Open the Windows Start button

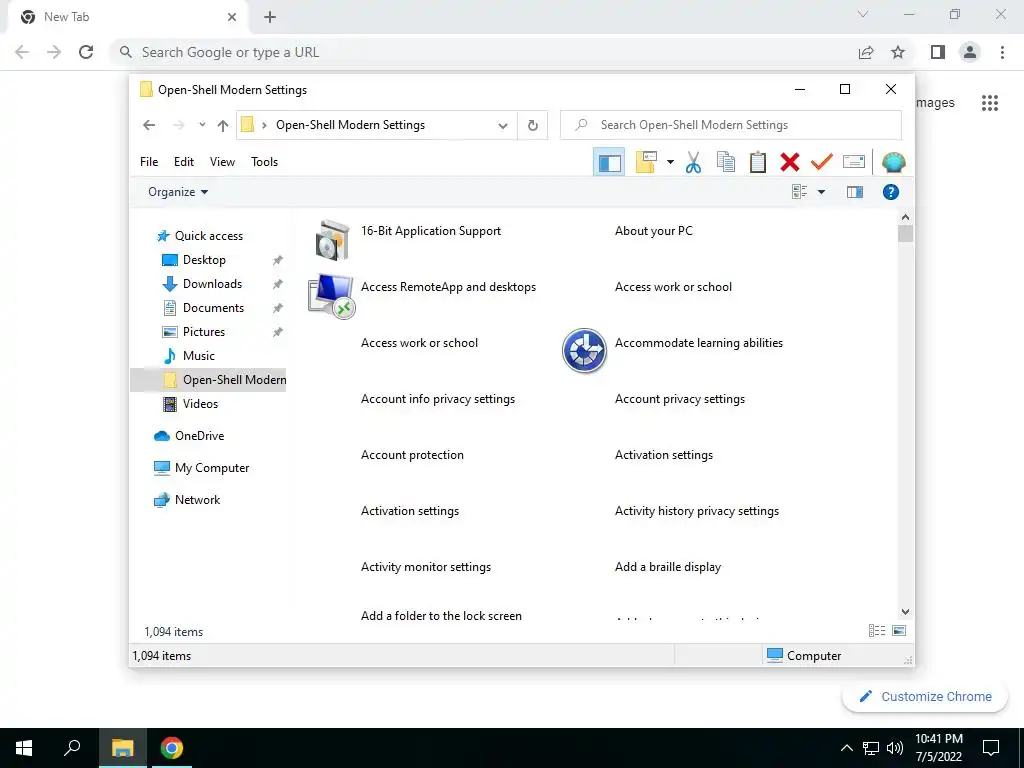24,748
